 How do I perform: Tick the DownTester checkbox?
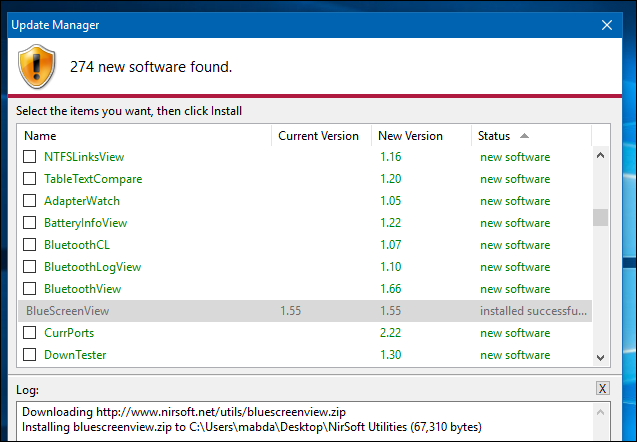29,354
